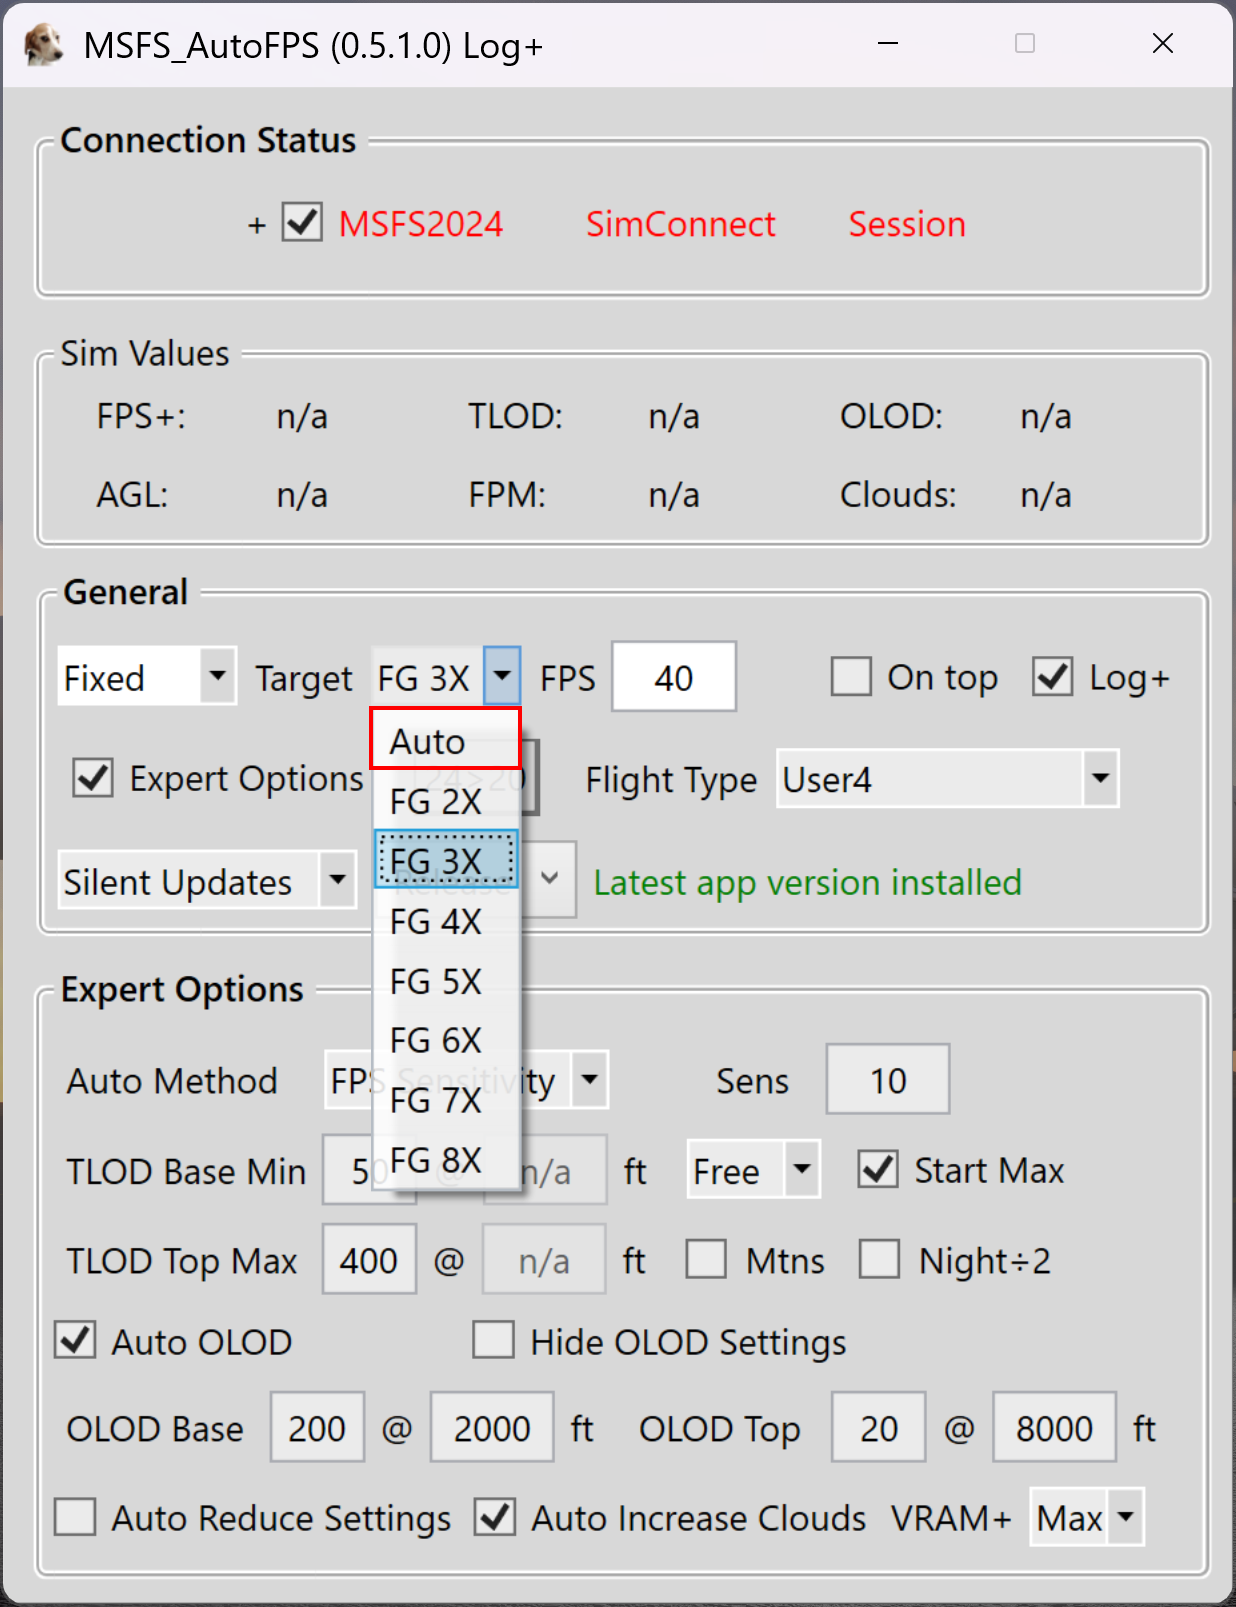1236x1607 pixels.
Task: Click the OLOD Base altitude 2000 field
Action: [492, 1427]
